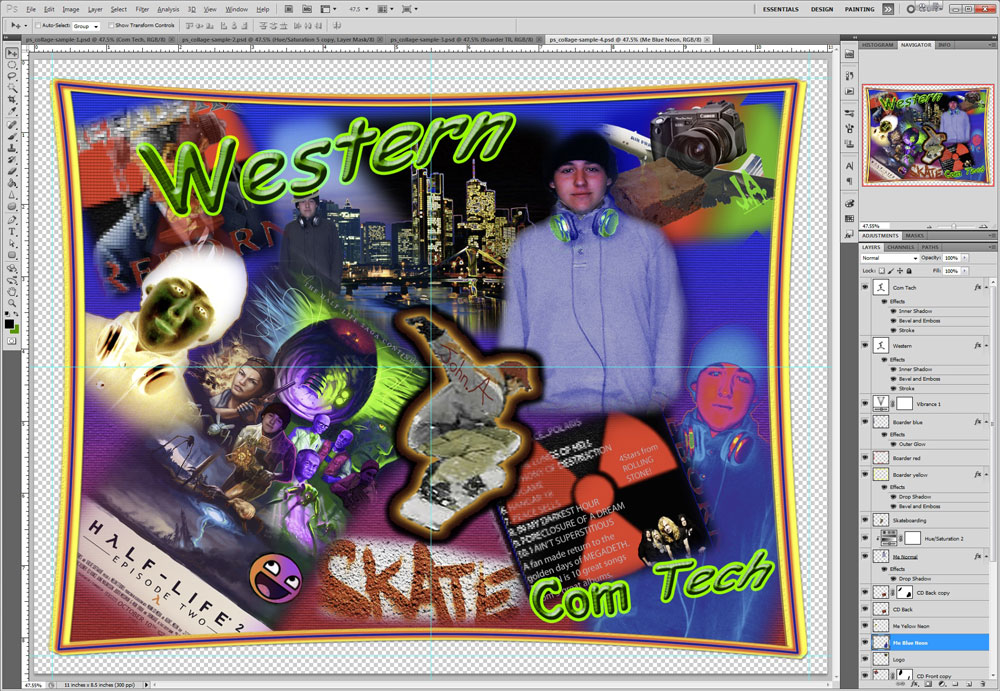The height and width of the screenshot is (691, 1000).
Task: Open the Filter menu
Action: point(142,9)
